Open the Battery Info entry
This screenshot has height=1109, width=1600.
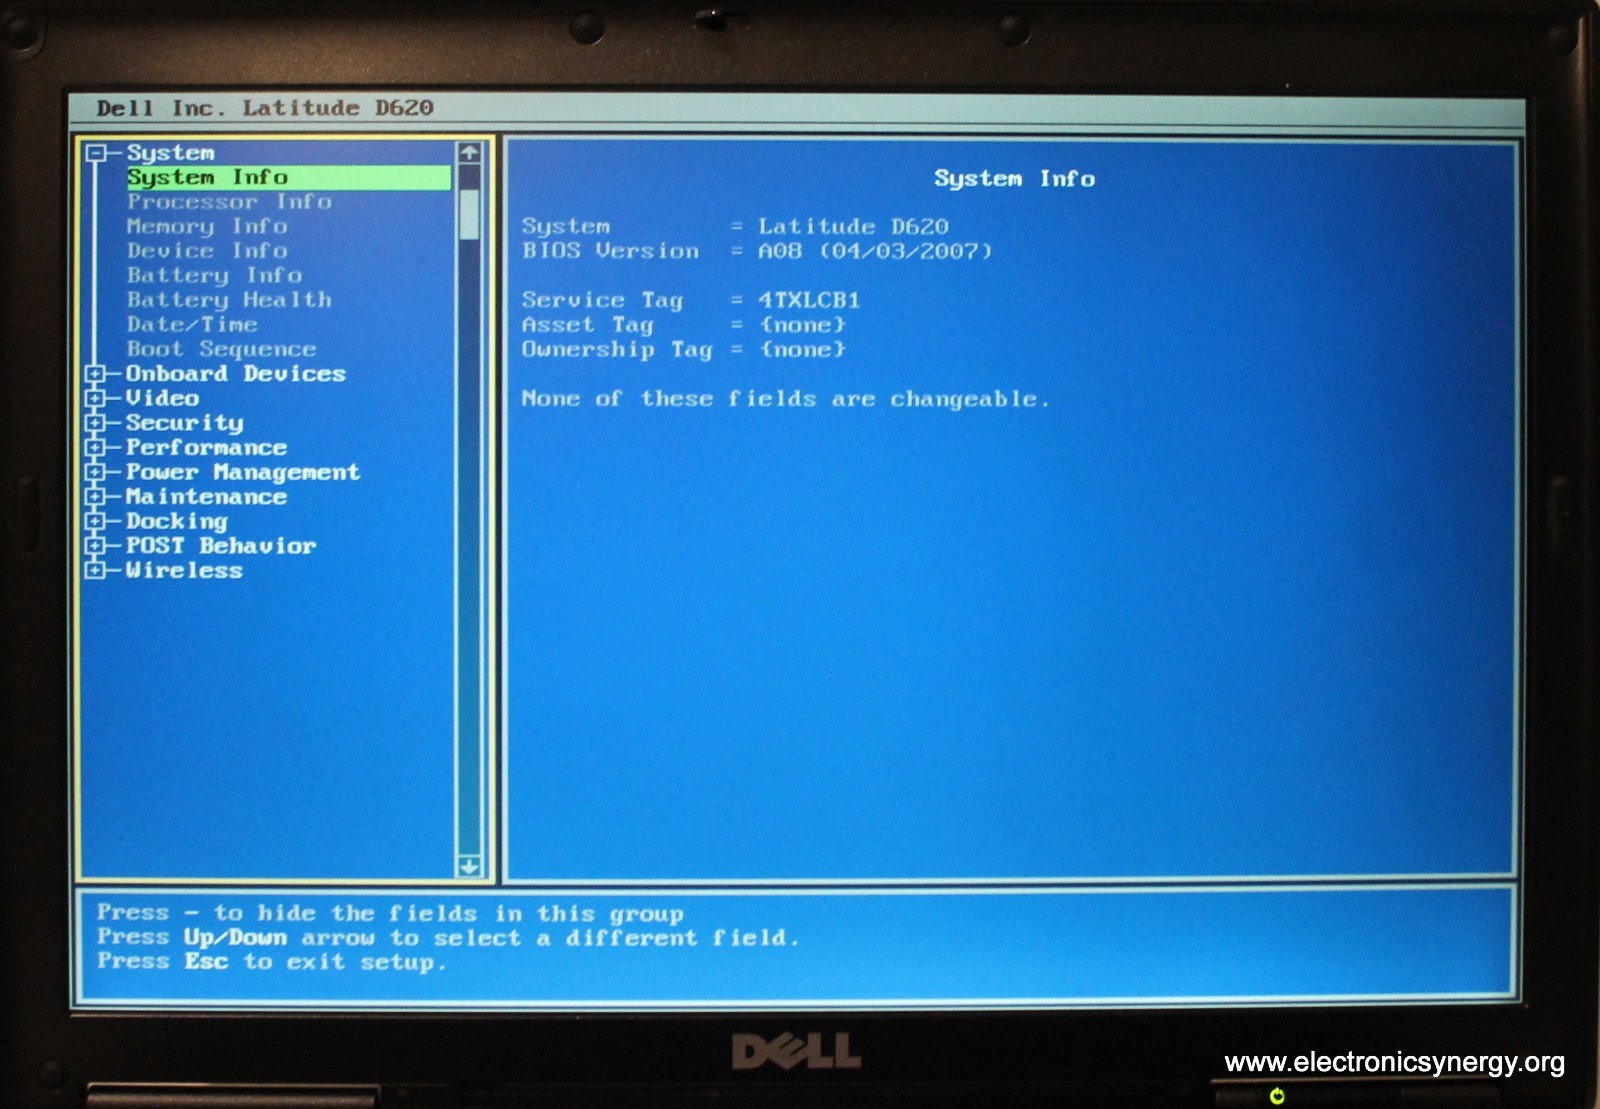pos(214,276)
